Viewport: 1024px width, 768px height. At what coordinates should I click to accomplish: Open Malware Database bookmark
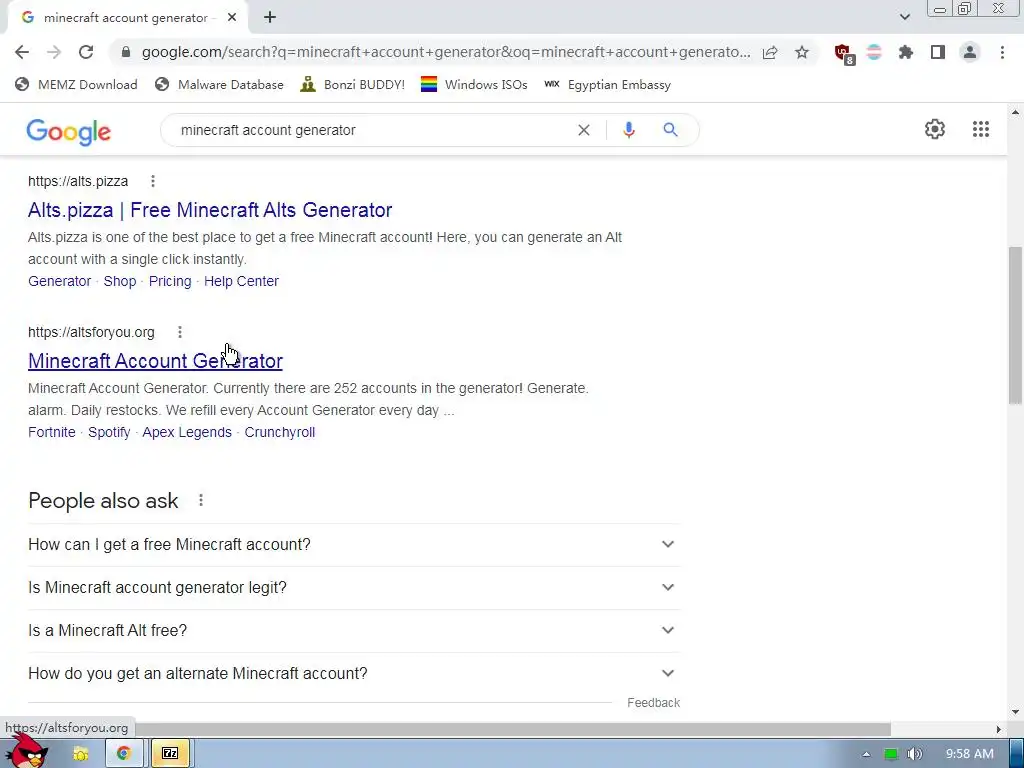[219, 84]
